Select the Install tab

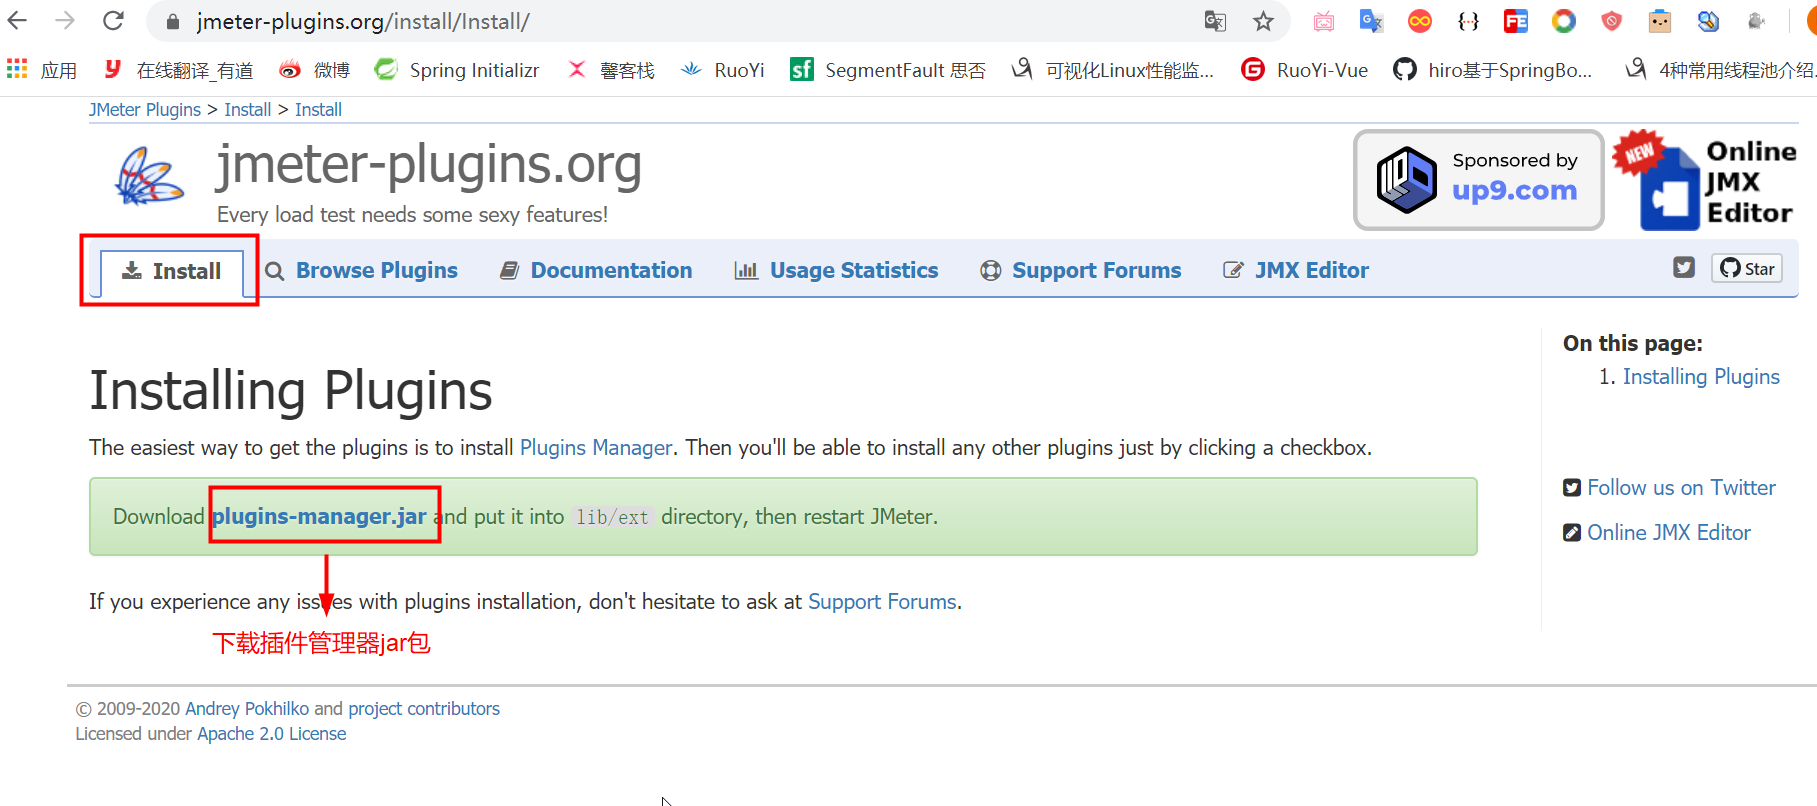171,271
